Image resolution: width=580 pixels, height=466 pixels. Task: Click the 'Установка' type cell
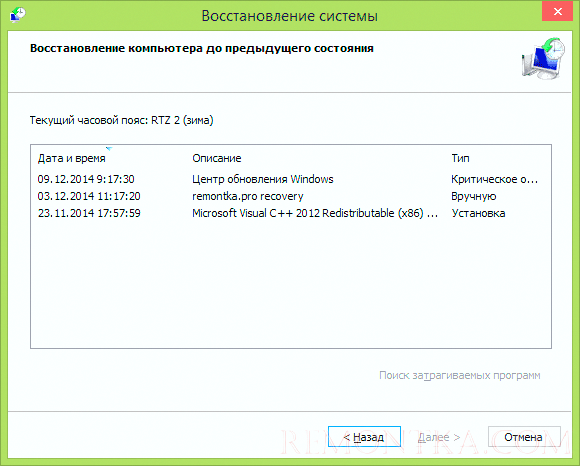coord(478,213)
